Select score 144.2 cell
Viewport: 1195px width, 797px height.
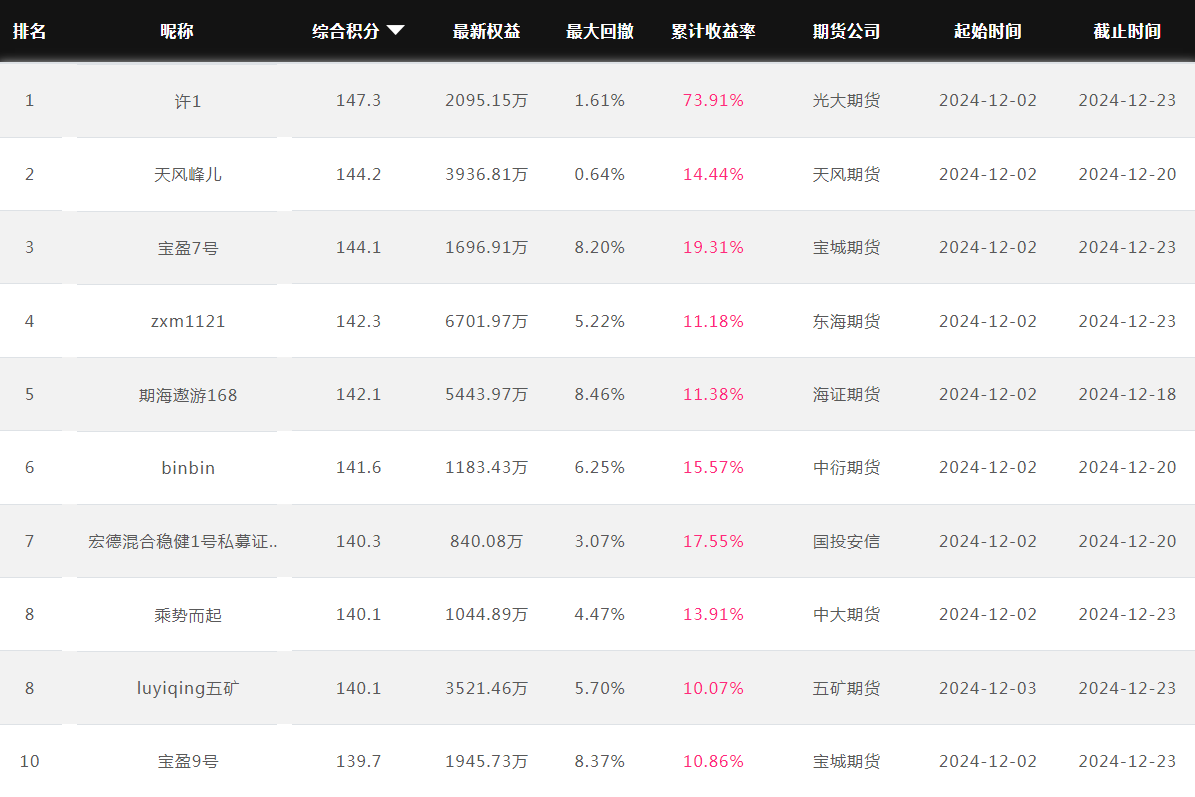pos(358,174)
